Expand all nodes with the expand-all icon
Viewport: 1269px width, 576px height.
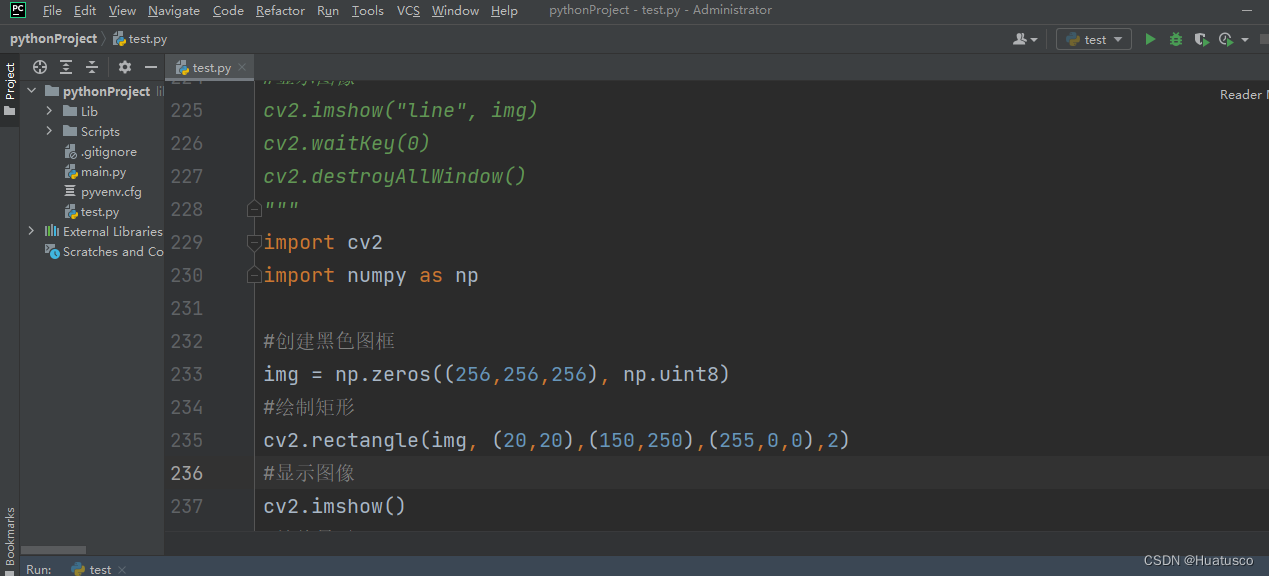point(65,67)
